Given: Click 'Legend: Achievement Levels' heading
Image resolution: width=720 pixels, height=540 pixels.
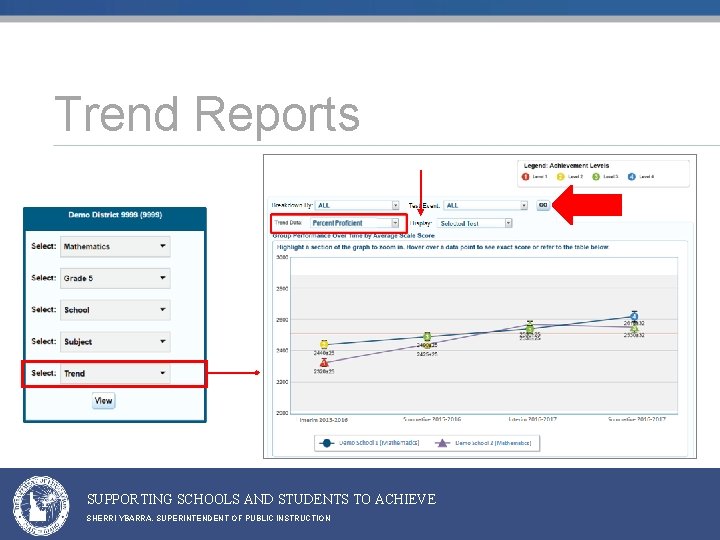Looking at the screenshot, I should pyautogui.click(x=567, y=165).
